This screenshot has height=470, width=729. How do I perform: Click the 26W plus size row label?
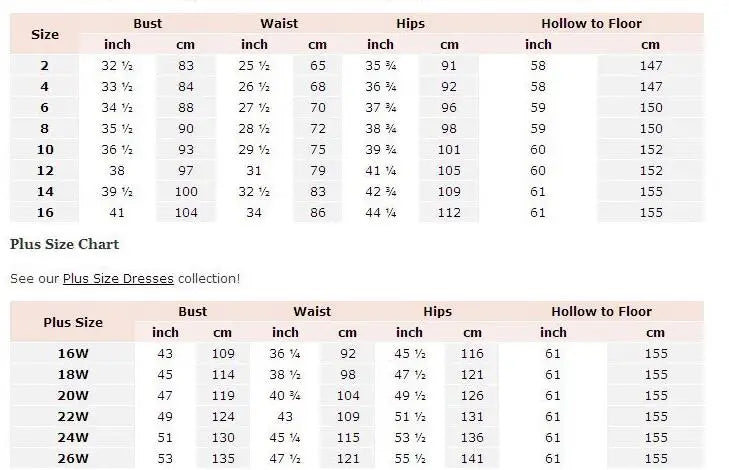[x=74, y=459]
